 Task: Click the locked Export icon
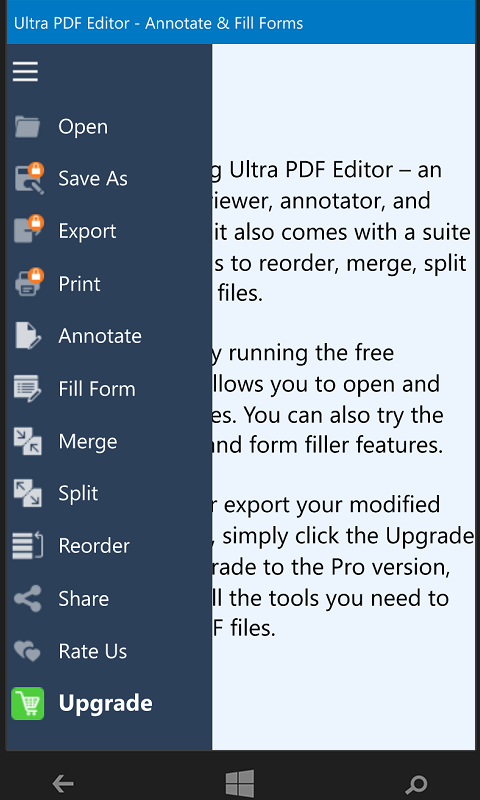pos(29,231)
